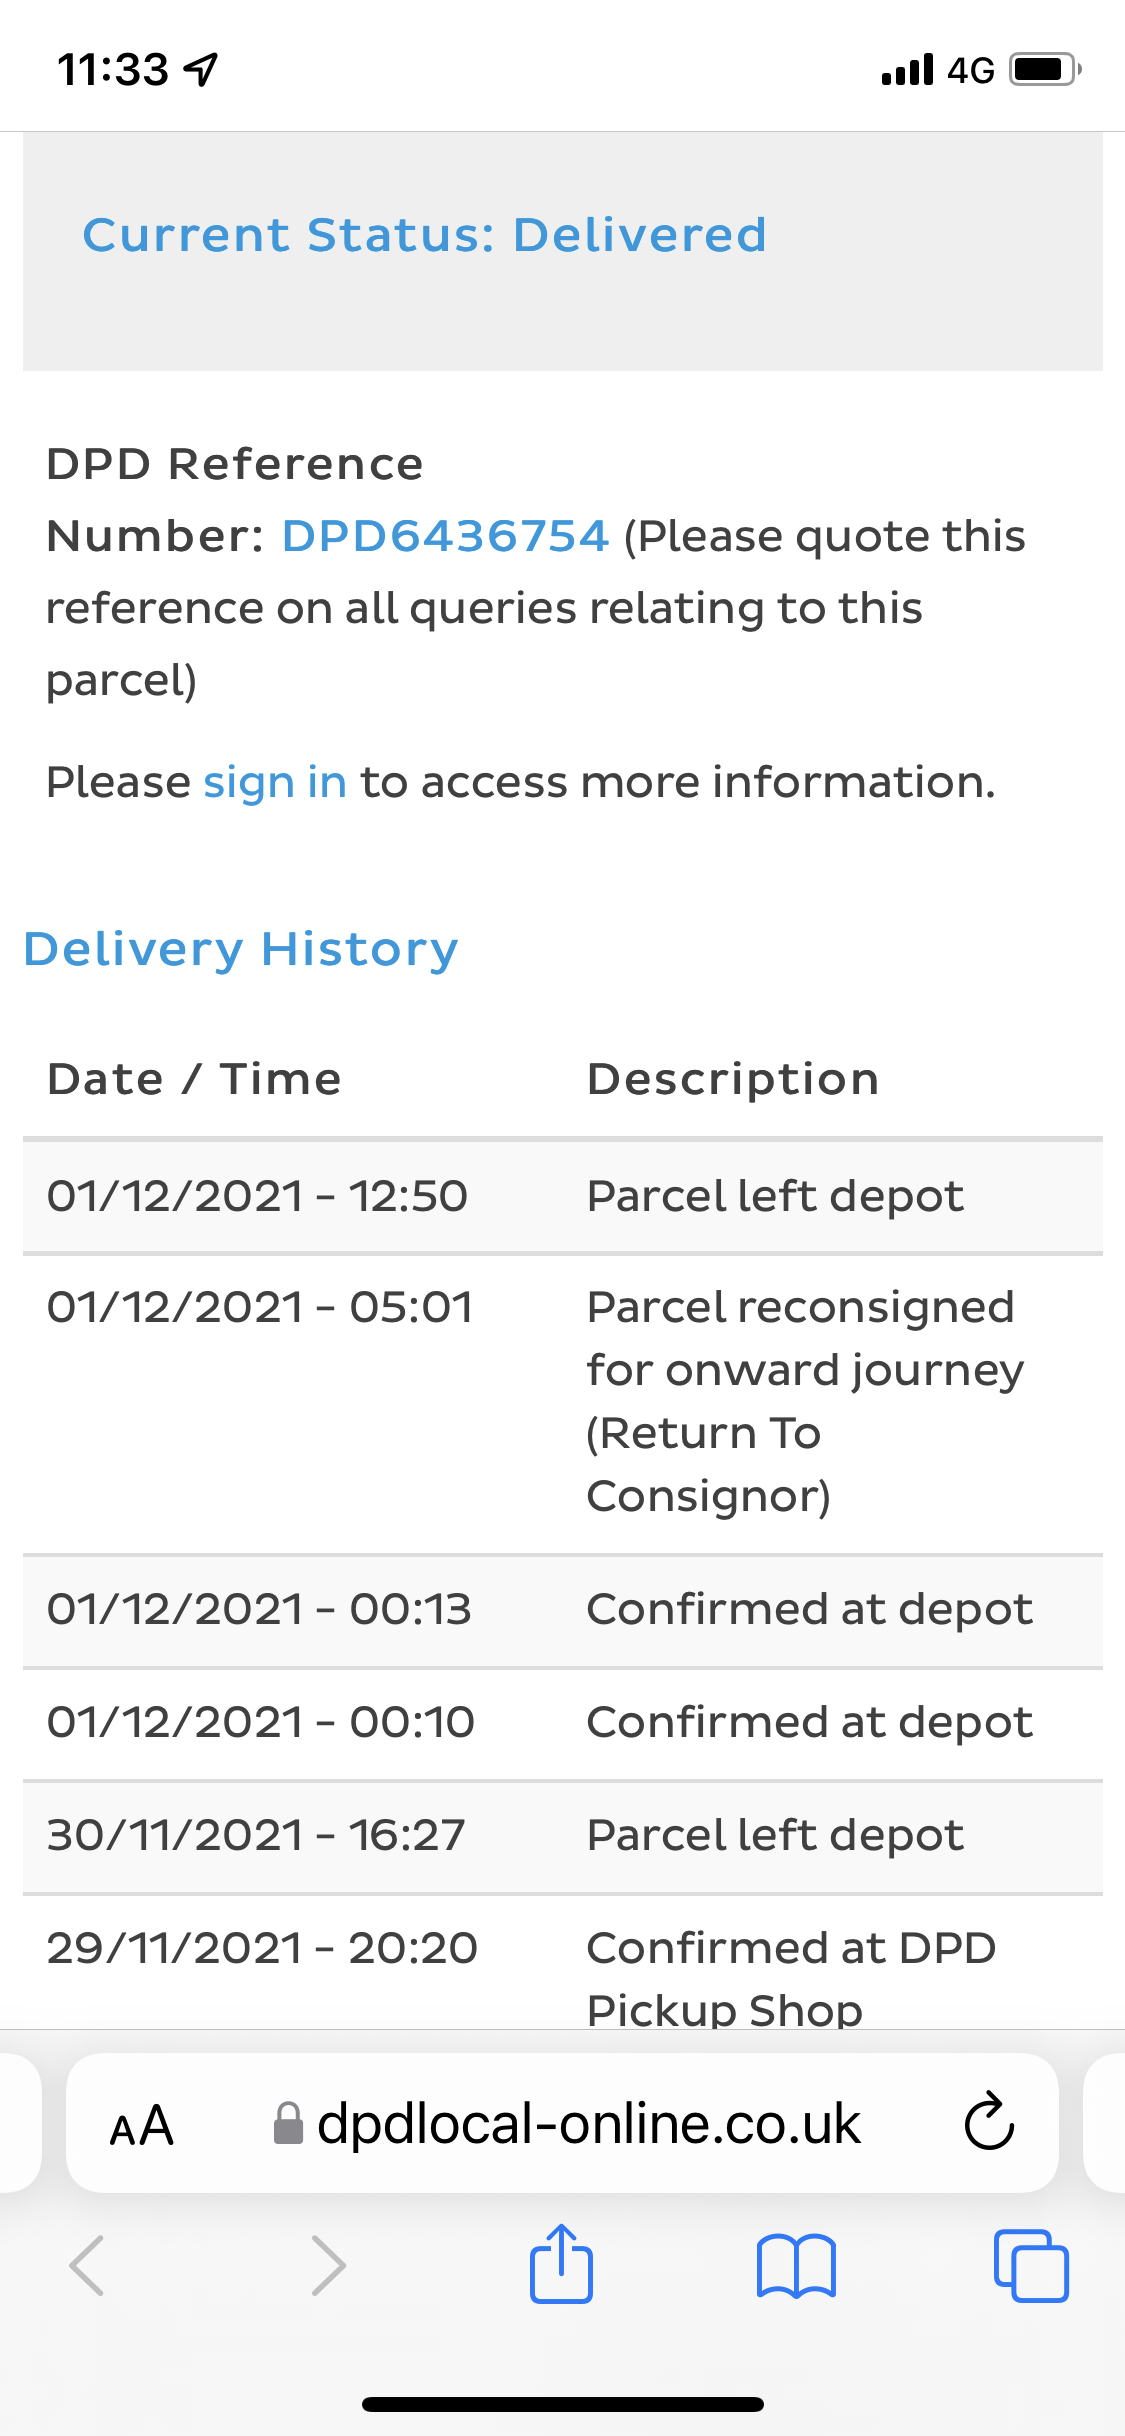Tap the forward navigation arrow

tap(328, 2266)
